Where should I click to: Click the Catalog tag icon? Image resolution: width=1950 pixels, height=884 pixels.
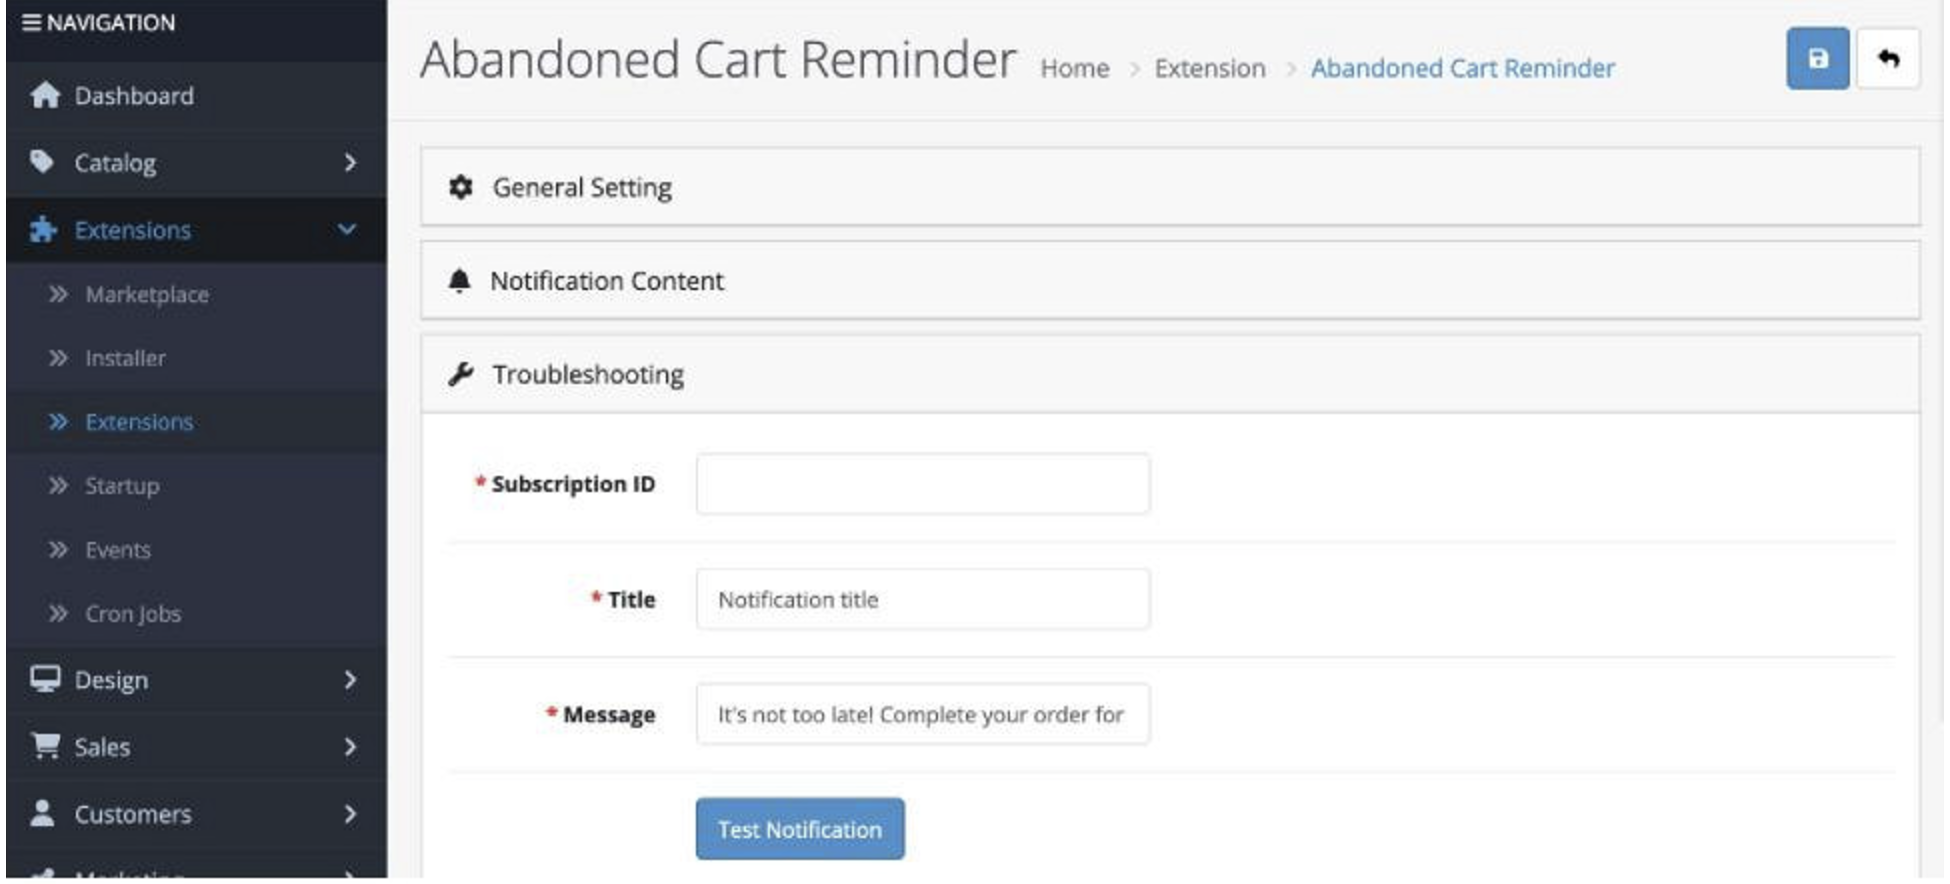point(42,161)
